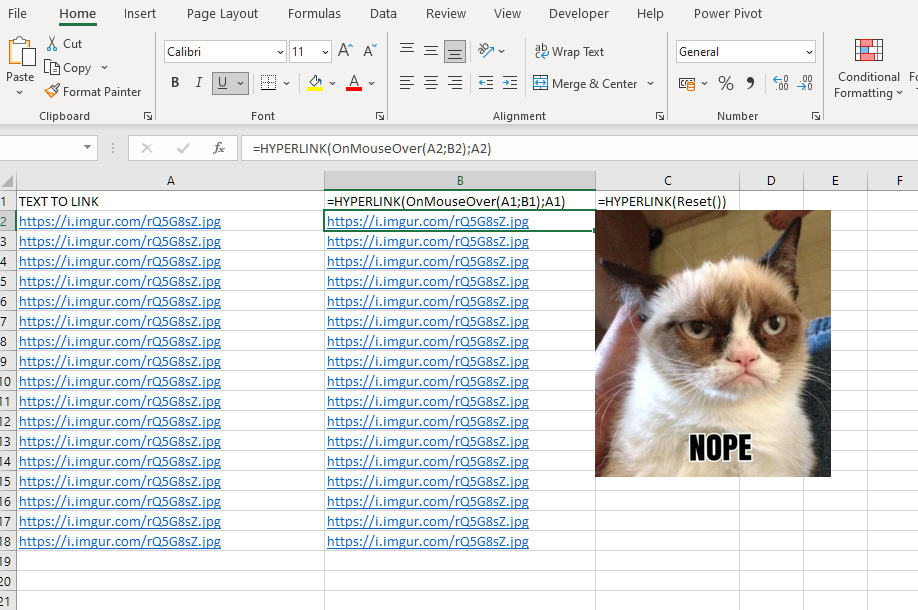This screenshot has height=610, width=918.
Task: Select column A header
Action: (x=170, y=181)
